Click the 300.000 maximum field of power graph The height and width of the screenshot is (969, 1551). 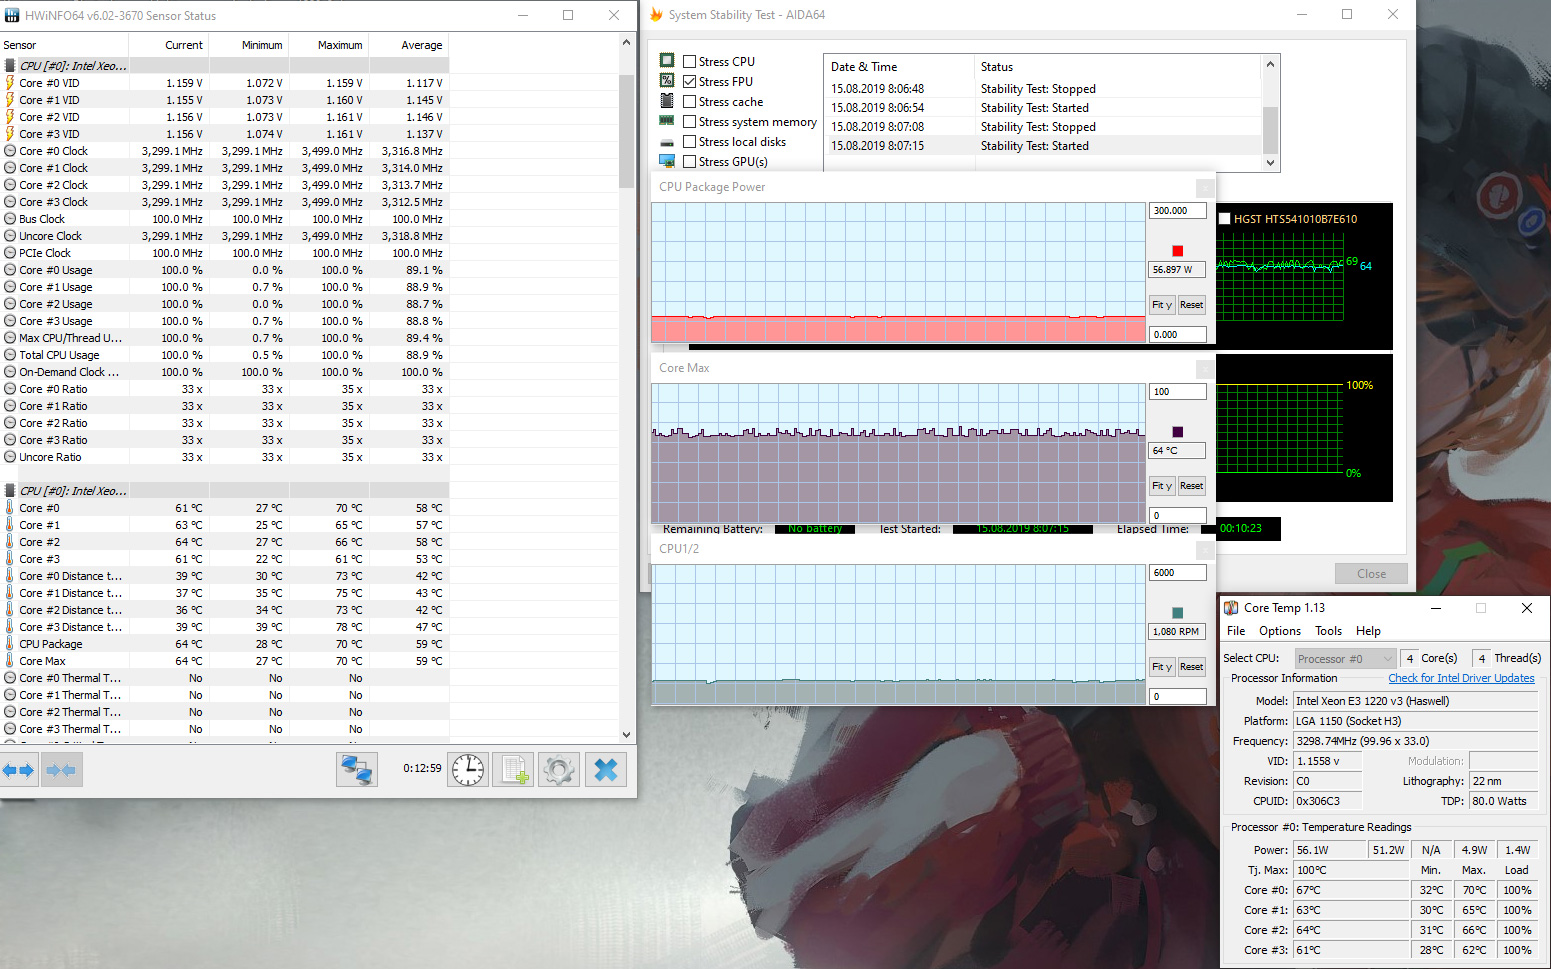[1177, 211]
